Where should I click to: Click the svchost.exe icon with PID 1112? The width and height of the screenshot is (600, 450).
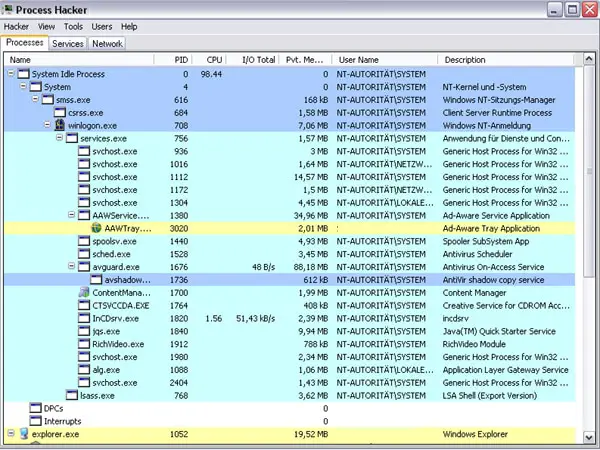click(x=84, y=177)
